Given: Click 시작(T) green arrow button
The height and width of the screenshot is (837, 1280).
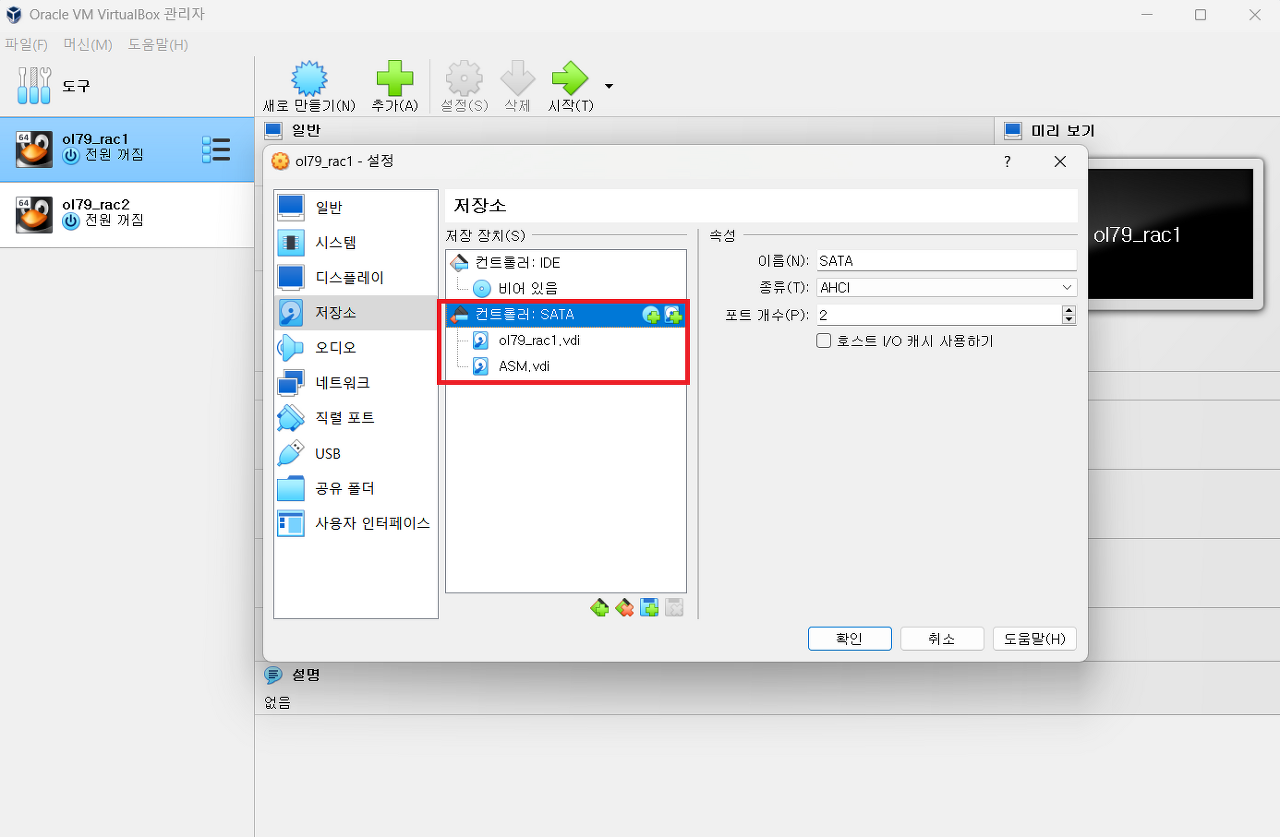Looking at the screenshot, I should 571,86.
